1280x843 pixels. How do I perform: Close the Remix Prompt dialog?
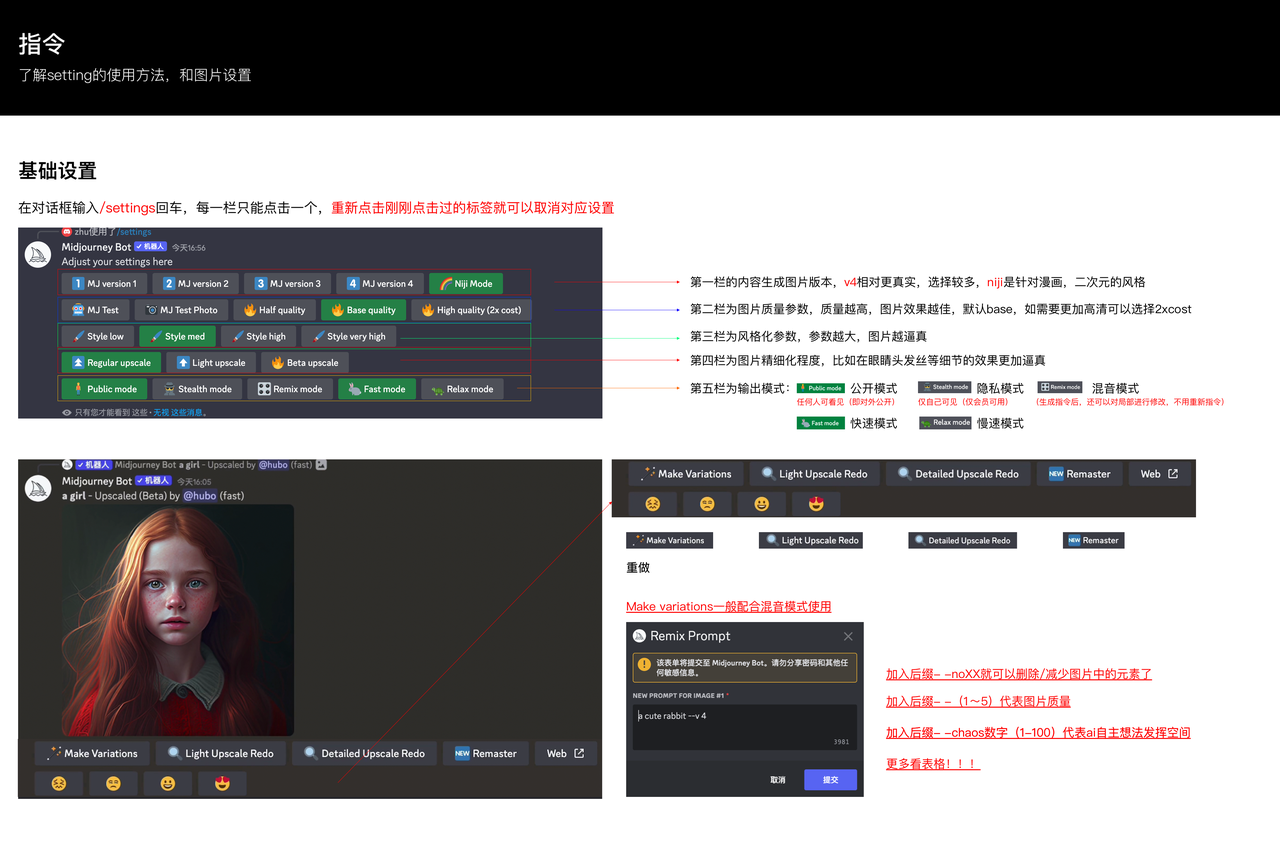point(848,636)
